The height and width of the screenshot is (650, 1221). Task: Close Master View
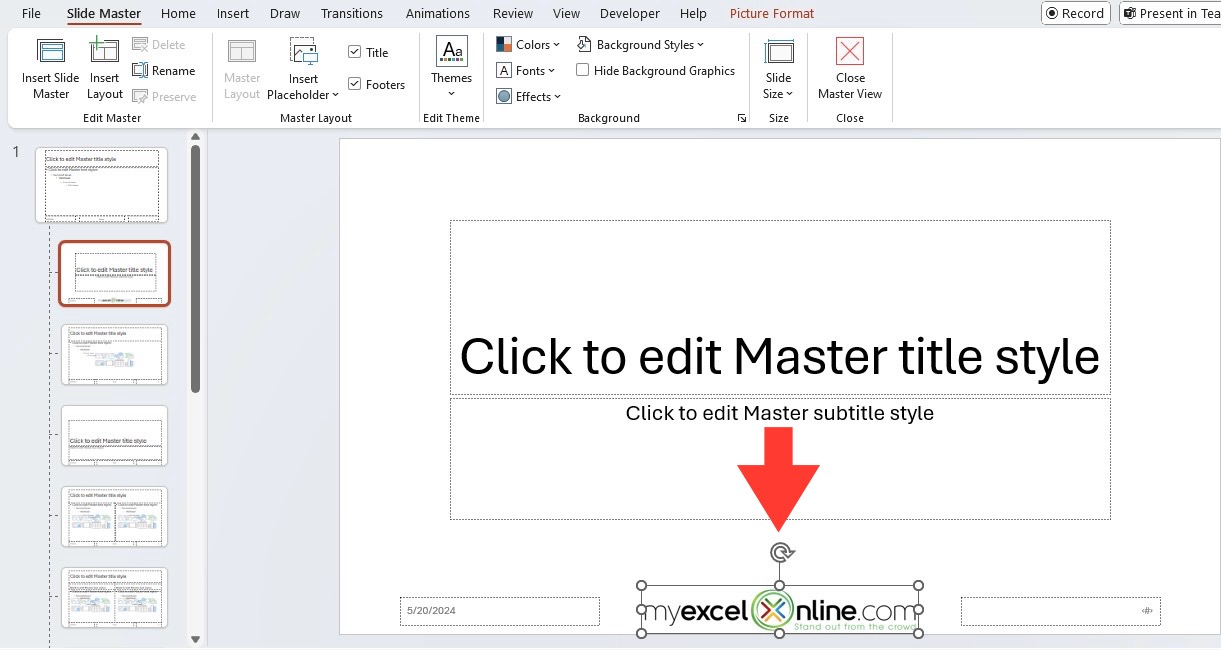point(850,68)
